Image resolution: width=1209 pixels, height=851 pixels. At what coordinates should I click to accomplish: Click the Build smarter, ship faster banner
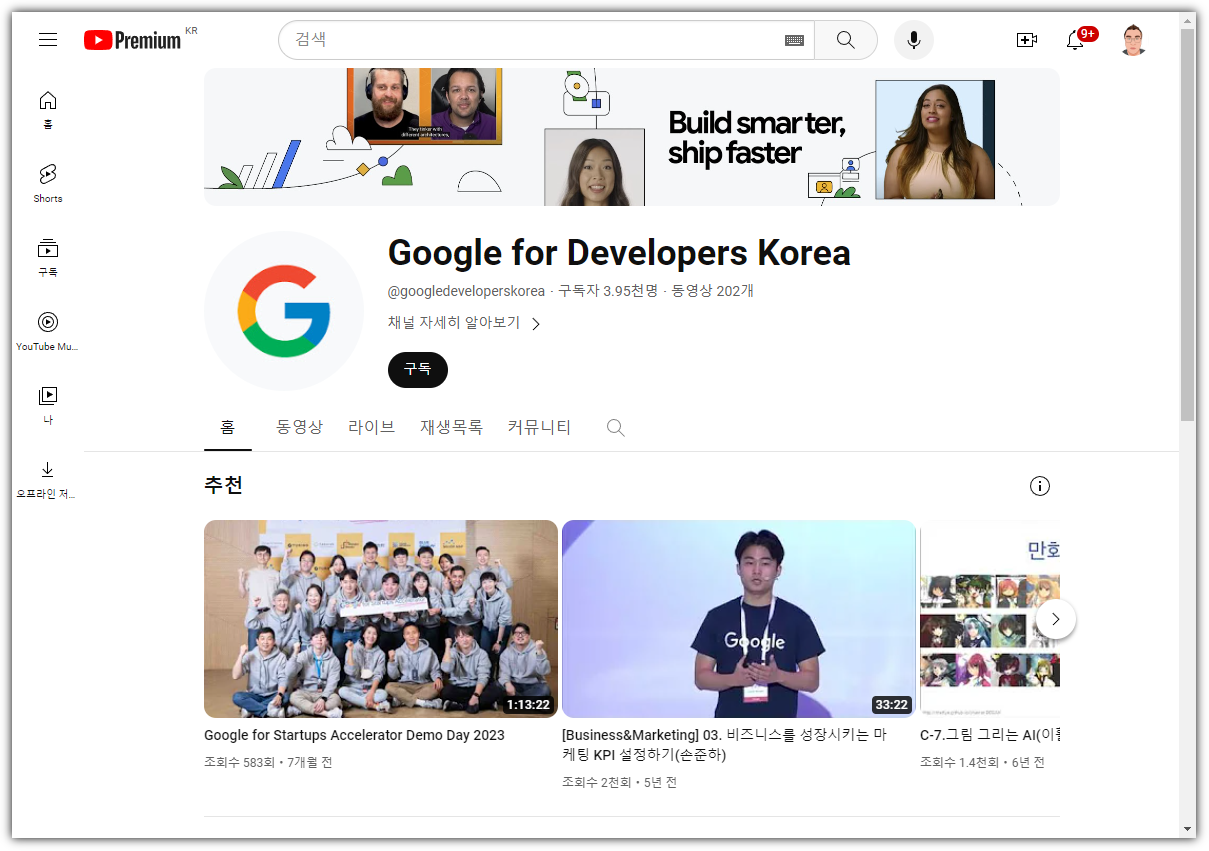pos(632,137)
